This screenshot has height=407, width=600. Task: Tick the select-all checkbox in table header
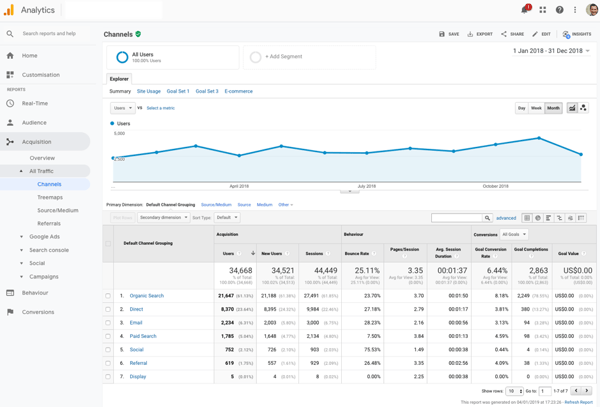tap(108, 243)
